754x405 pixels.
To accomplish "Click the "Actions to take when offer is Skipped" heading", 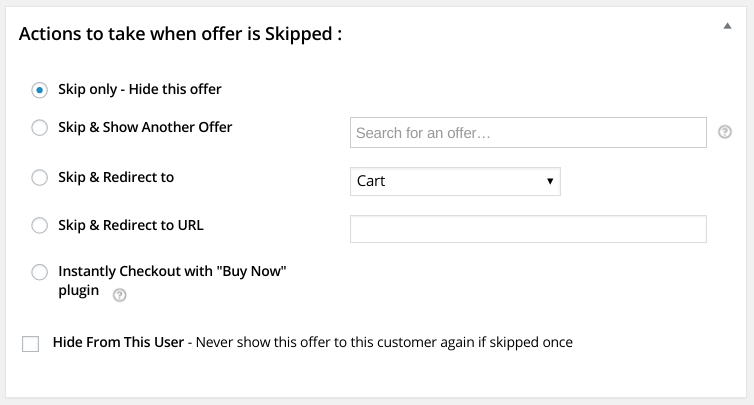I will 180,34.
